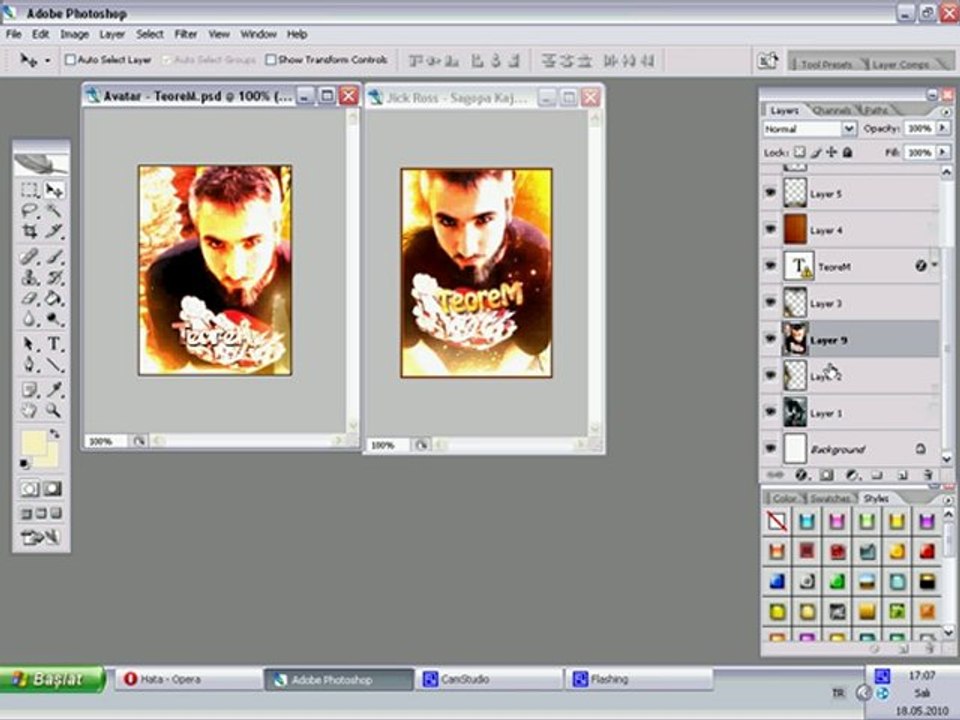
Task: Toggle Layer 9 visibility eye
Action: click(x=770, y=339)
